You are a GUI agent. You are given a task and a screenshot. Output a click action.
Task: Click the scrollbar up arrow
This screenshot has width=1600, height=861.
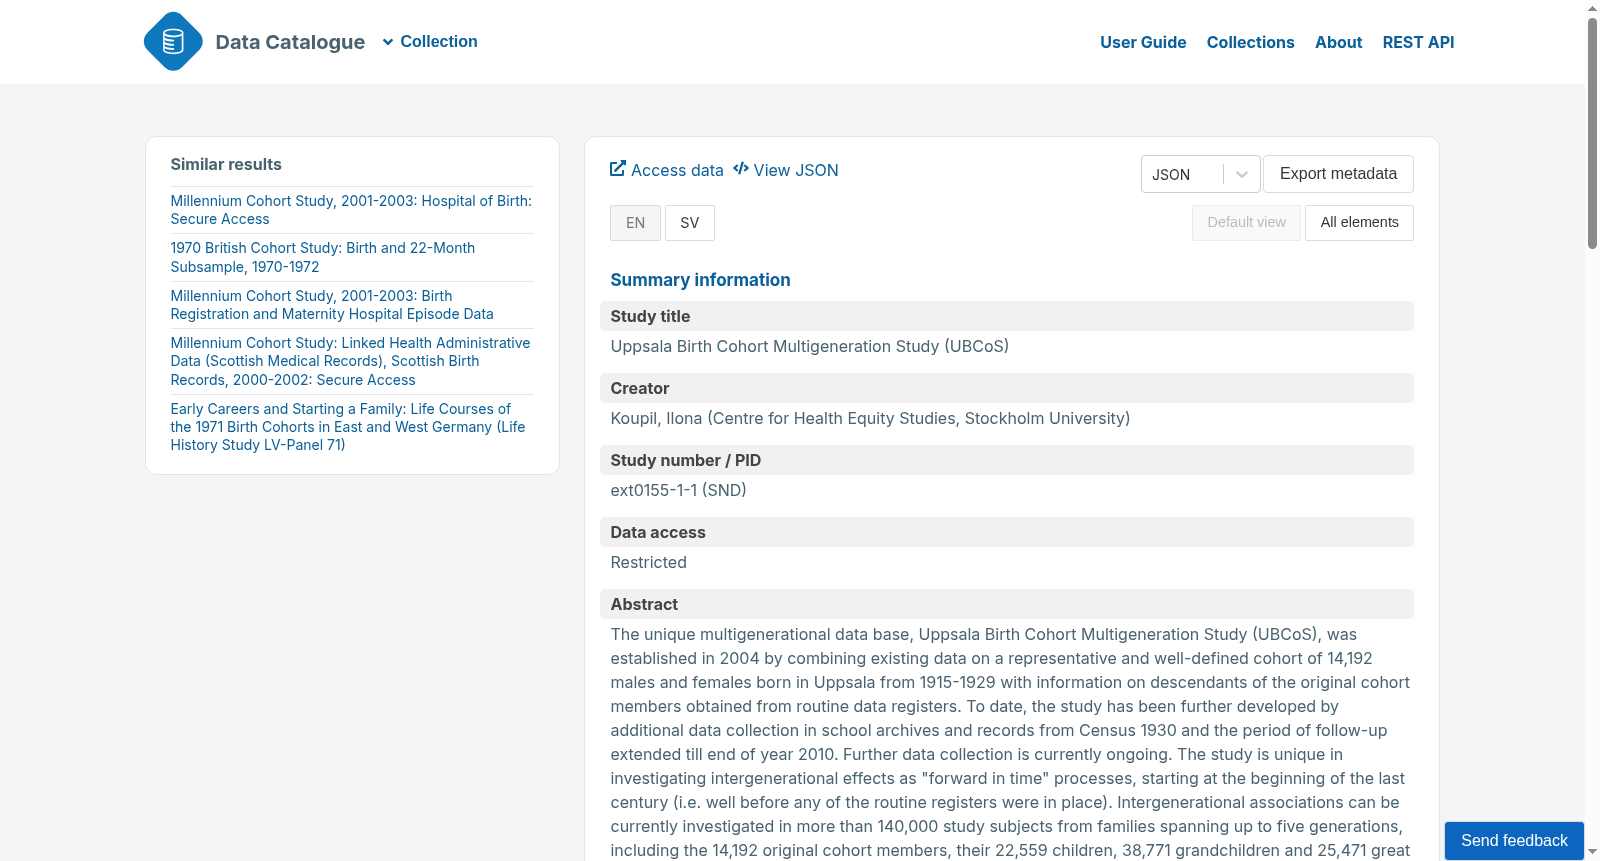pos(1592,8)
